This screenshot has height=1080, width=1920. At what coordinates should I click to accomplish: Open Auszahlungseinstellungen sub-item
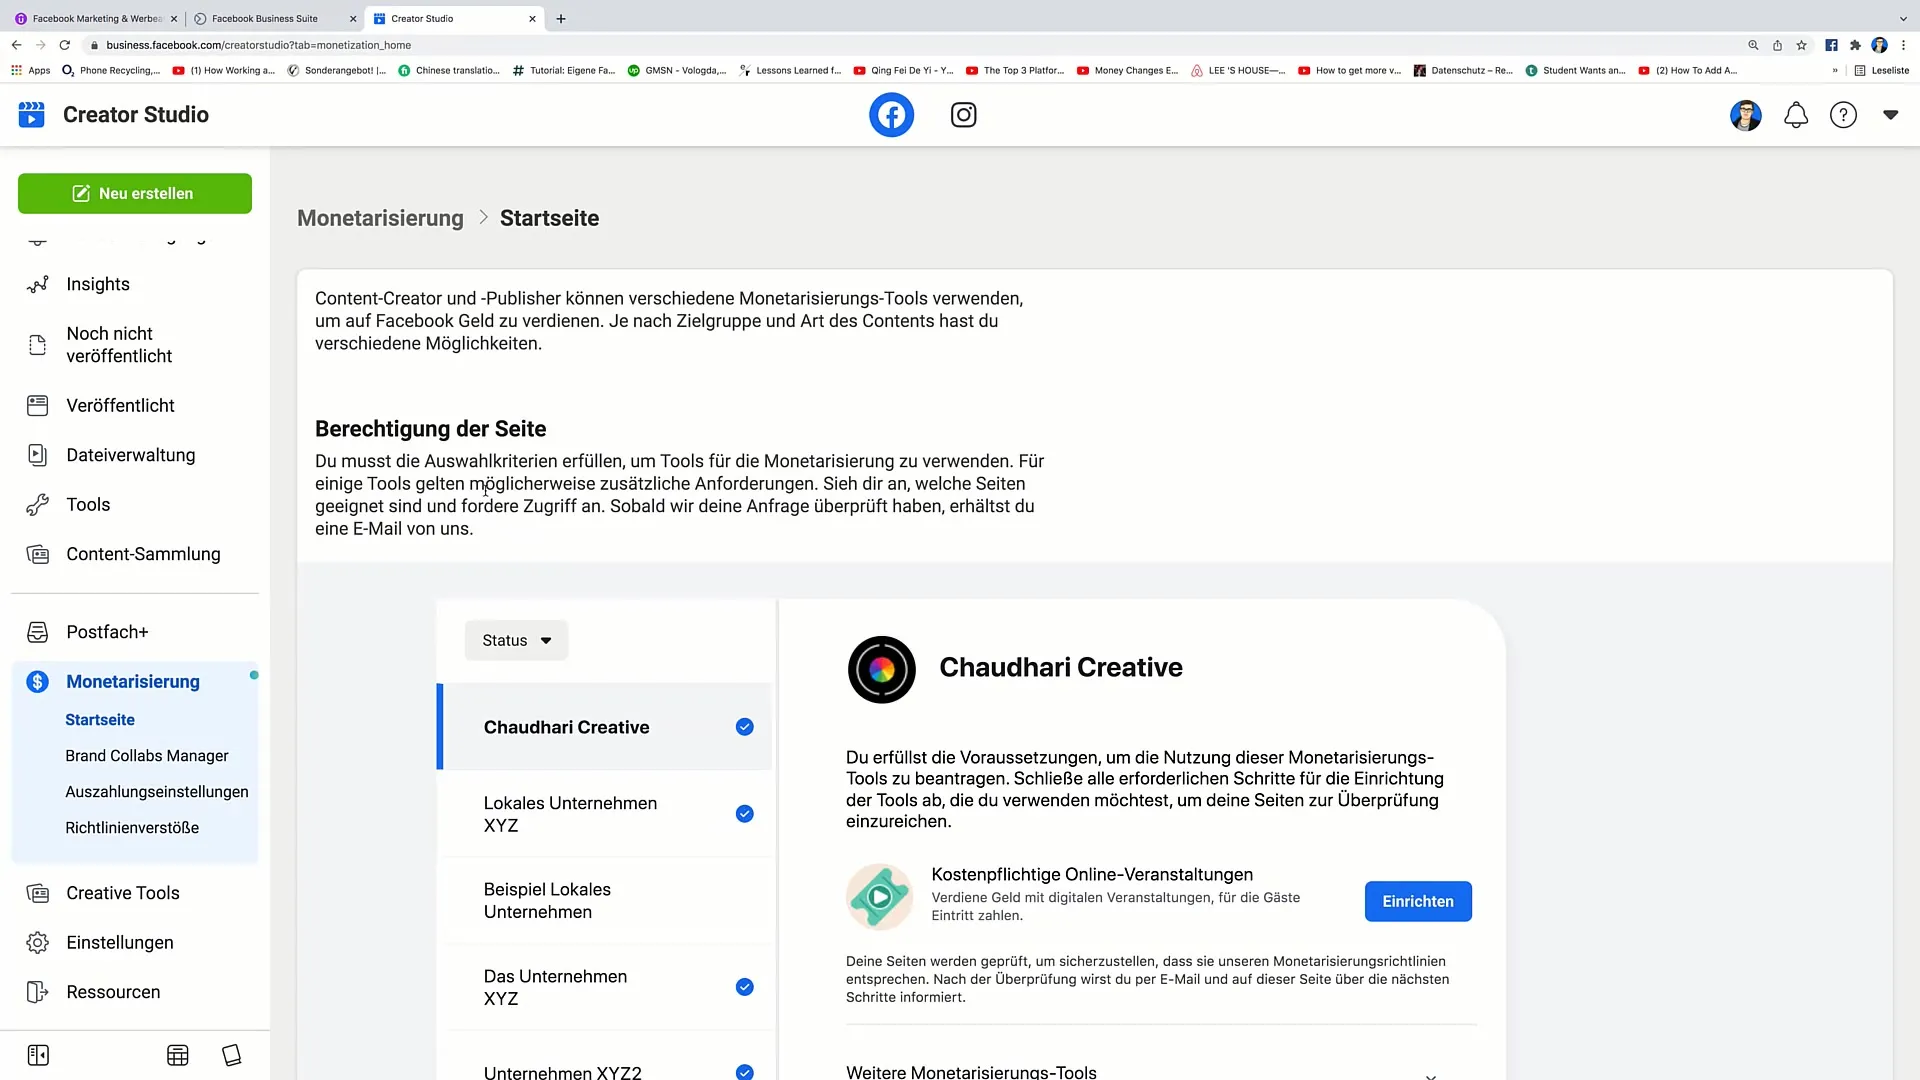click(x=157, y=792)
